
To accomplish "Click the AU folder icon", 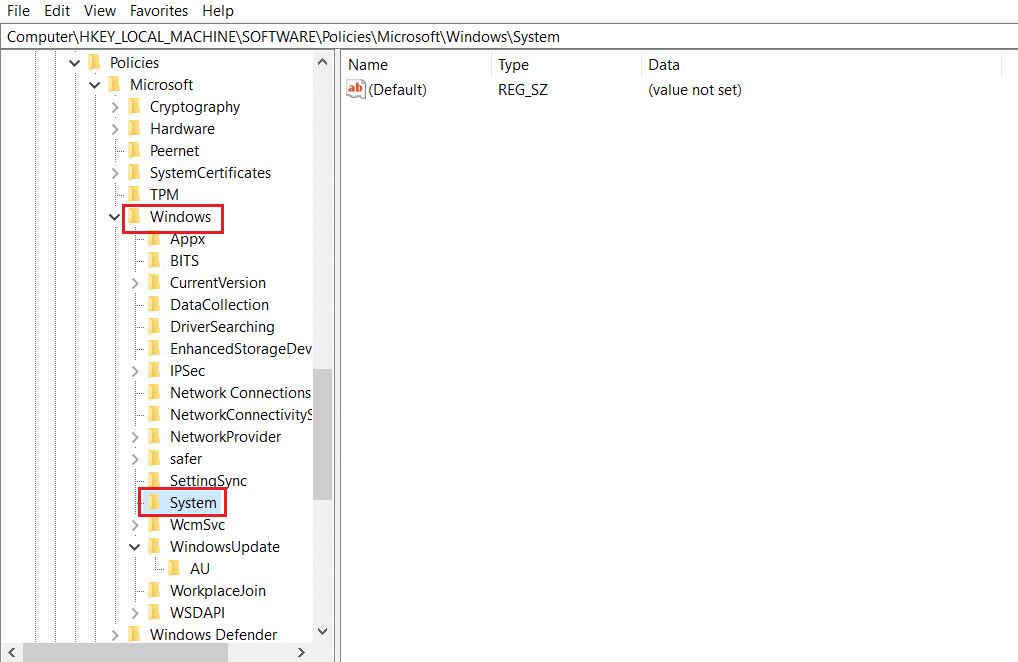I will 175,569.
